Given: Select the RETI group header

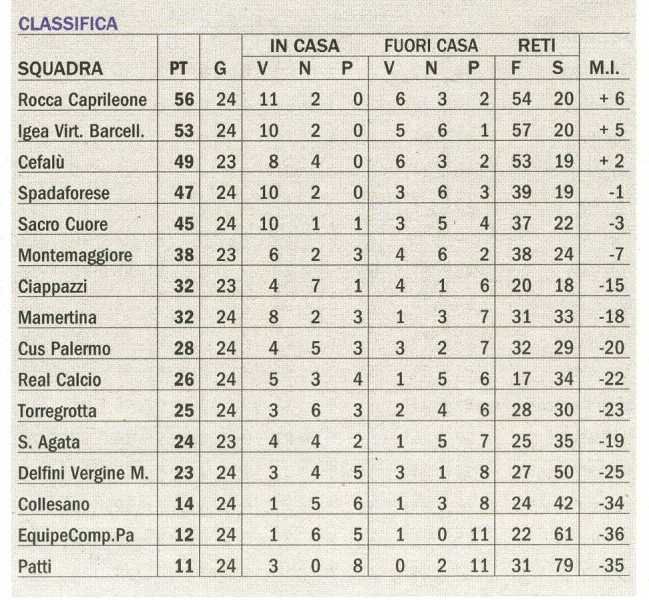Looking at the screenshot, I should point(536,46).
